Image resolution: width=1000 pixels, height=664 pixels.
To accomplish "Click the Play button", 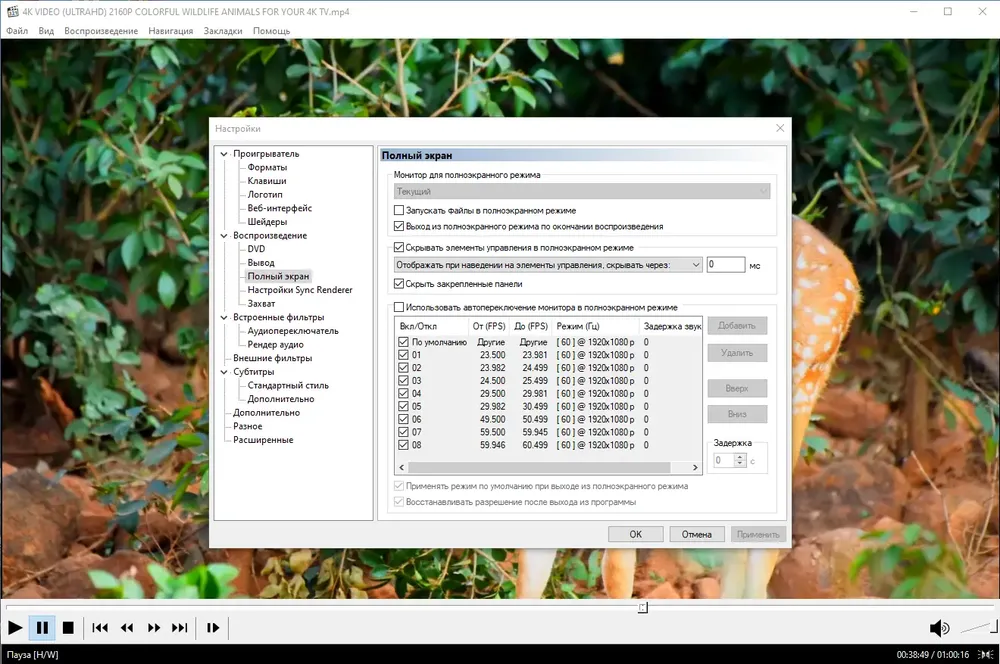I will click(15, 628).
